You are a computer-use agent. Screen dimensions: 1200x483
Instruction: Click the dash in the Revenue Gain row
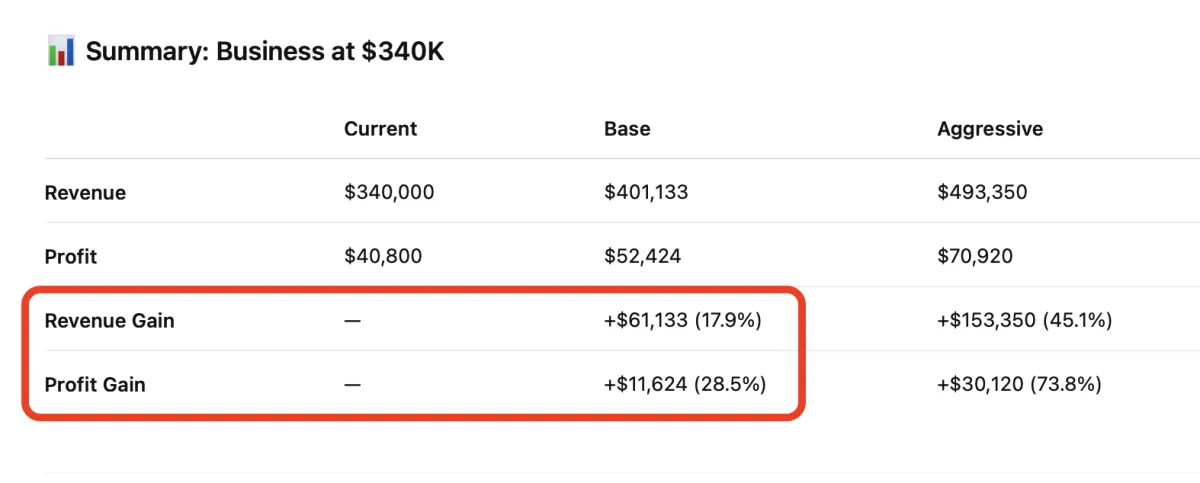353,321
